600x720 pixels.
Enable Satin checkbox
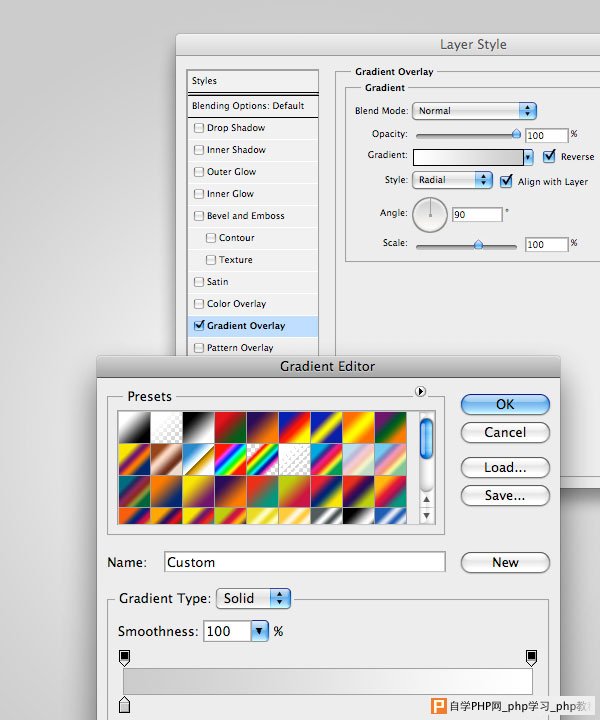199,282
